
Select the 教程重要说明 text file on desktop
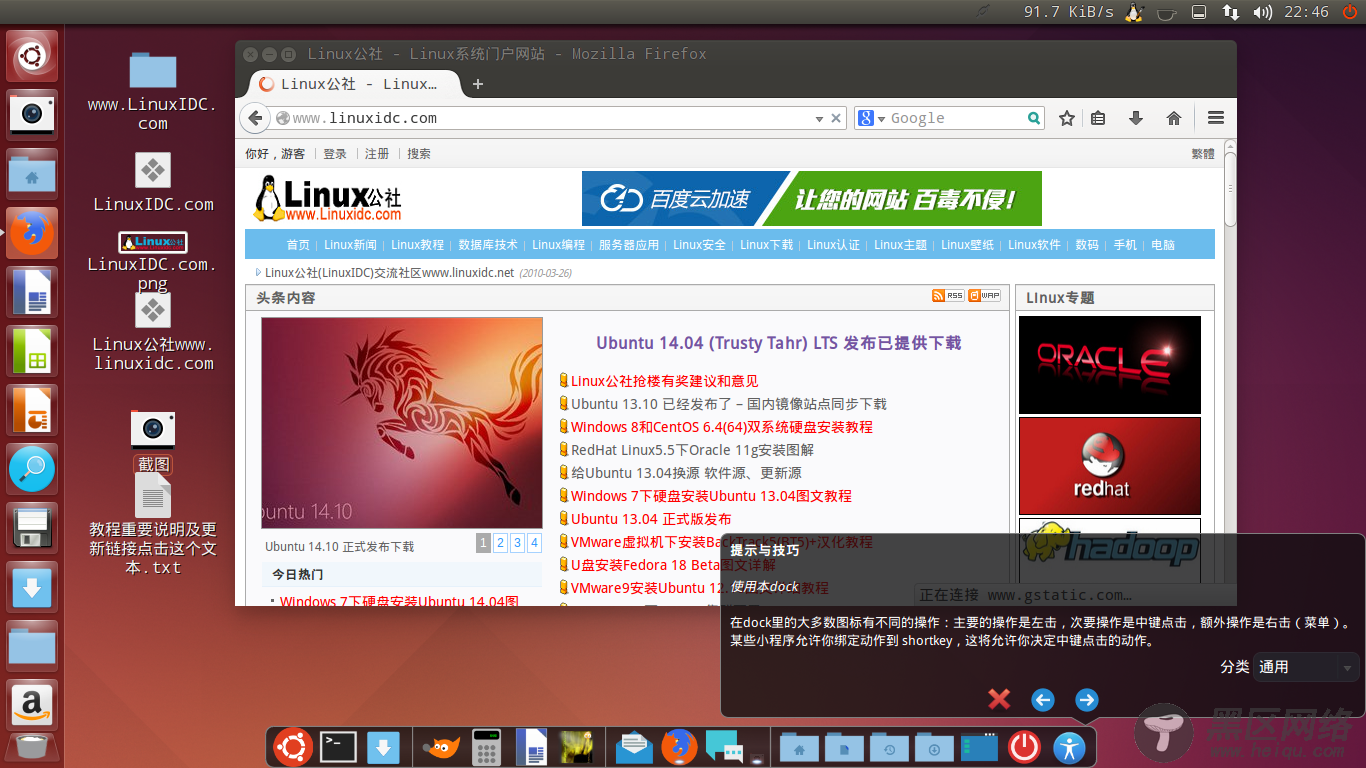[153, 523]
